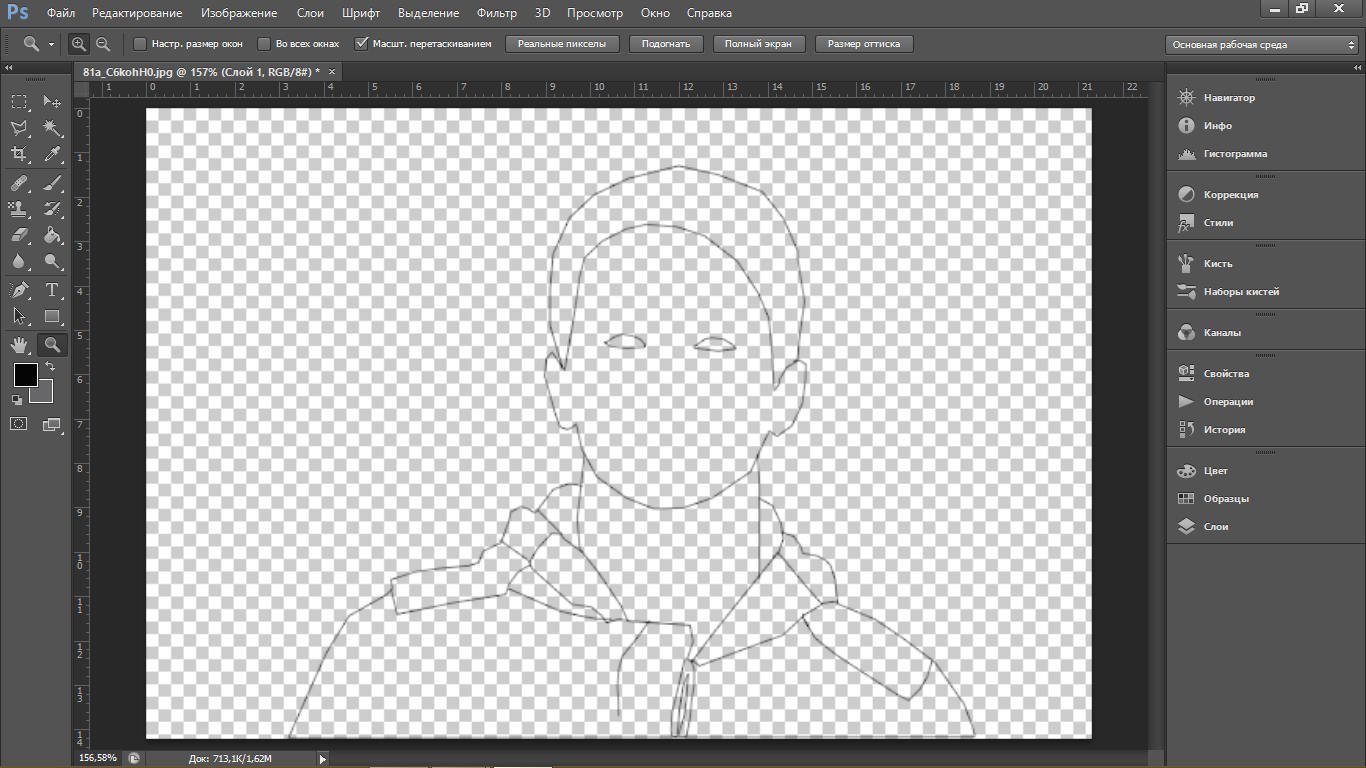Image resolution: width=1366 pixels, height=768 pixels.
Task: Open the Коррекция panel
Action: [x=1231, y=195]
